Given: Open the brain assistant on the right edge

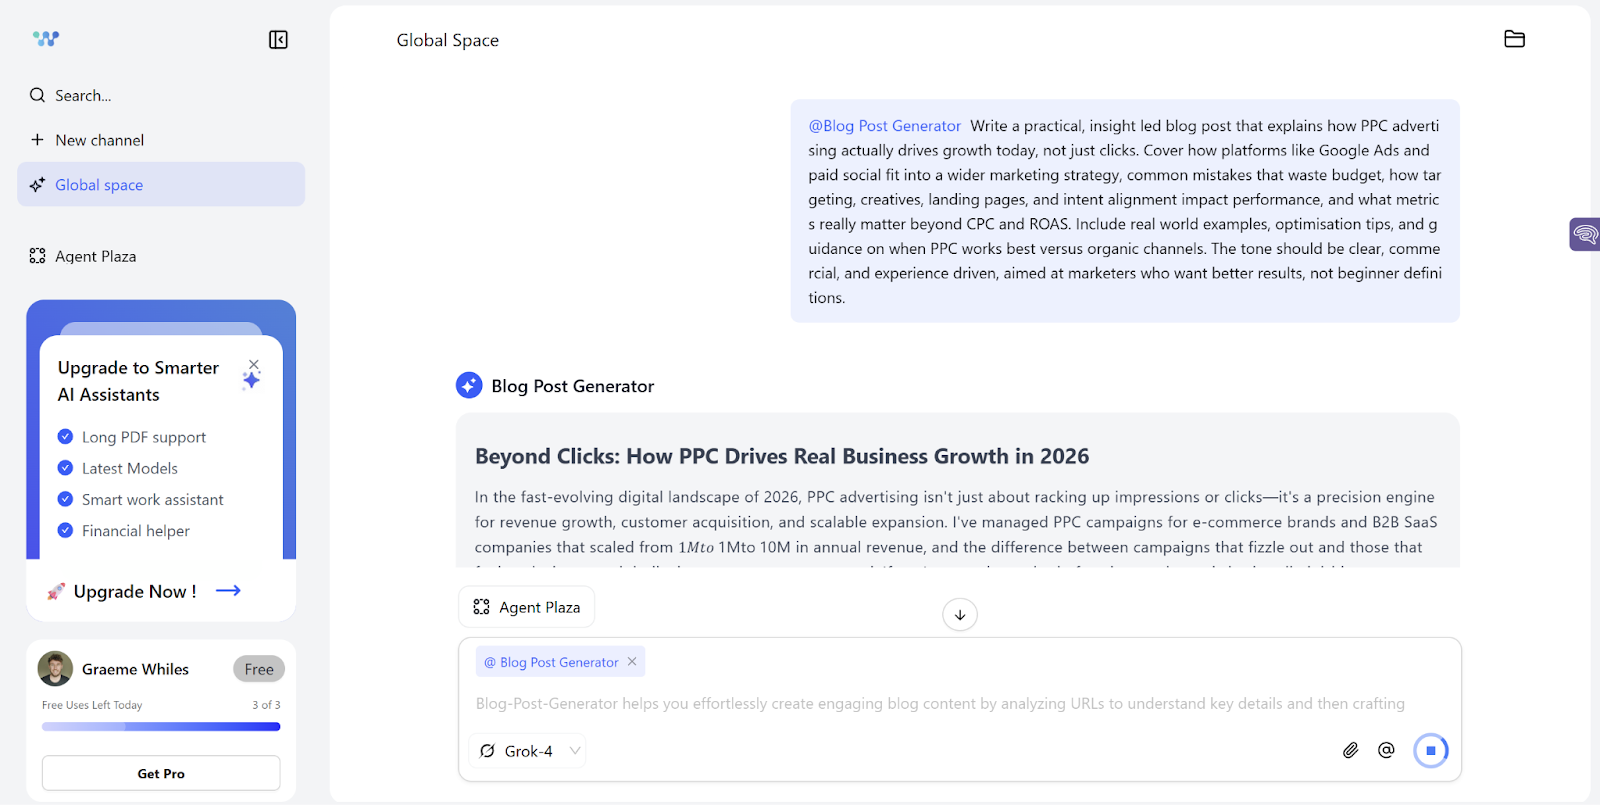Looking at the screenshot, I should pos(1585,234).
